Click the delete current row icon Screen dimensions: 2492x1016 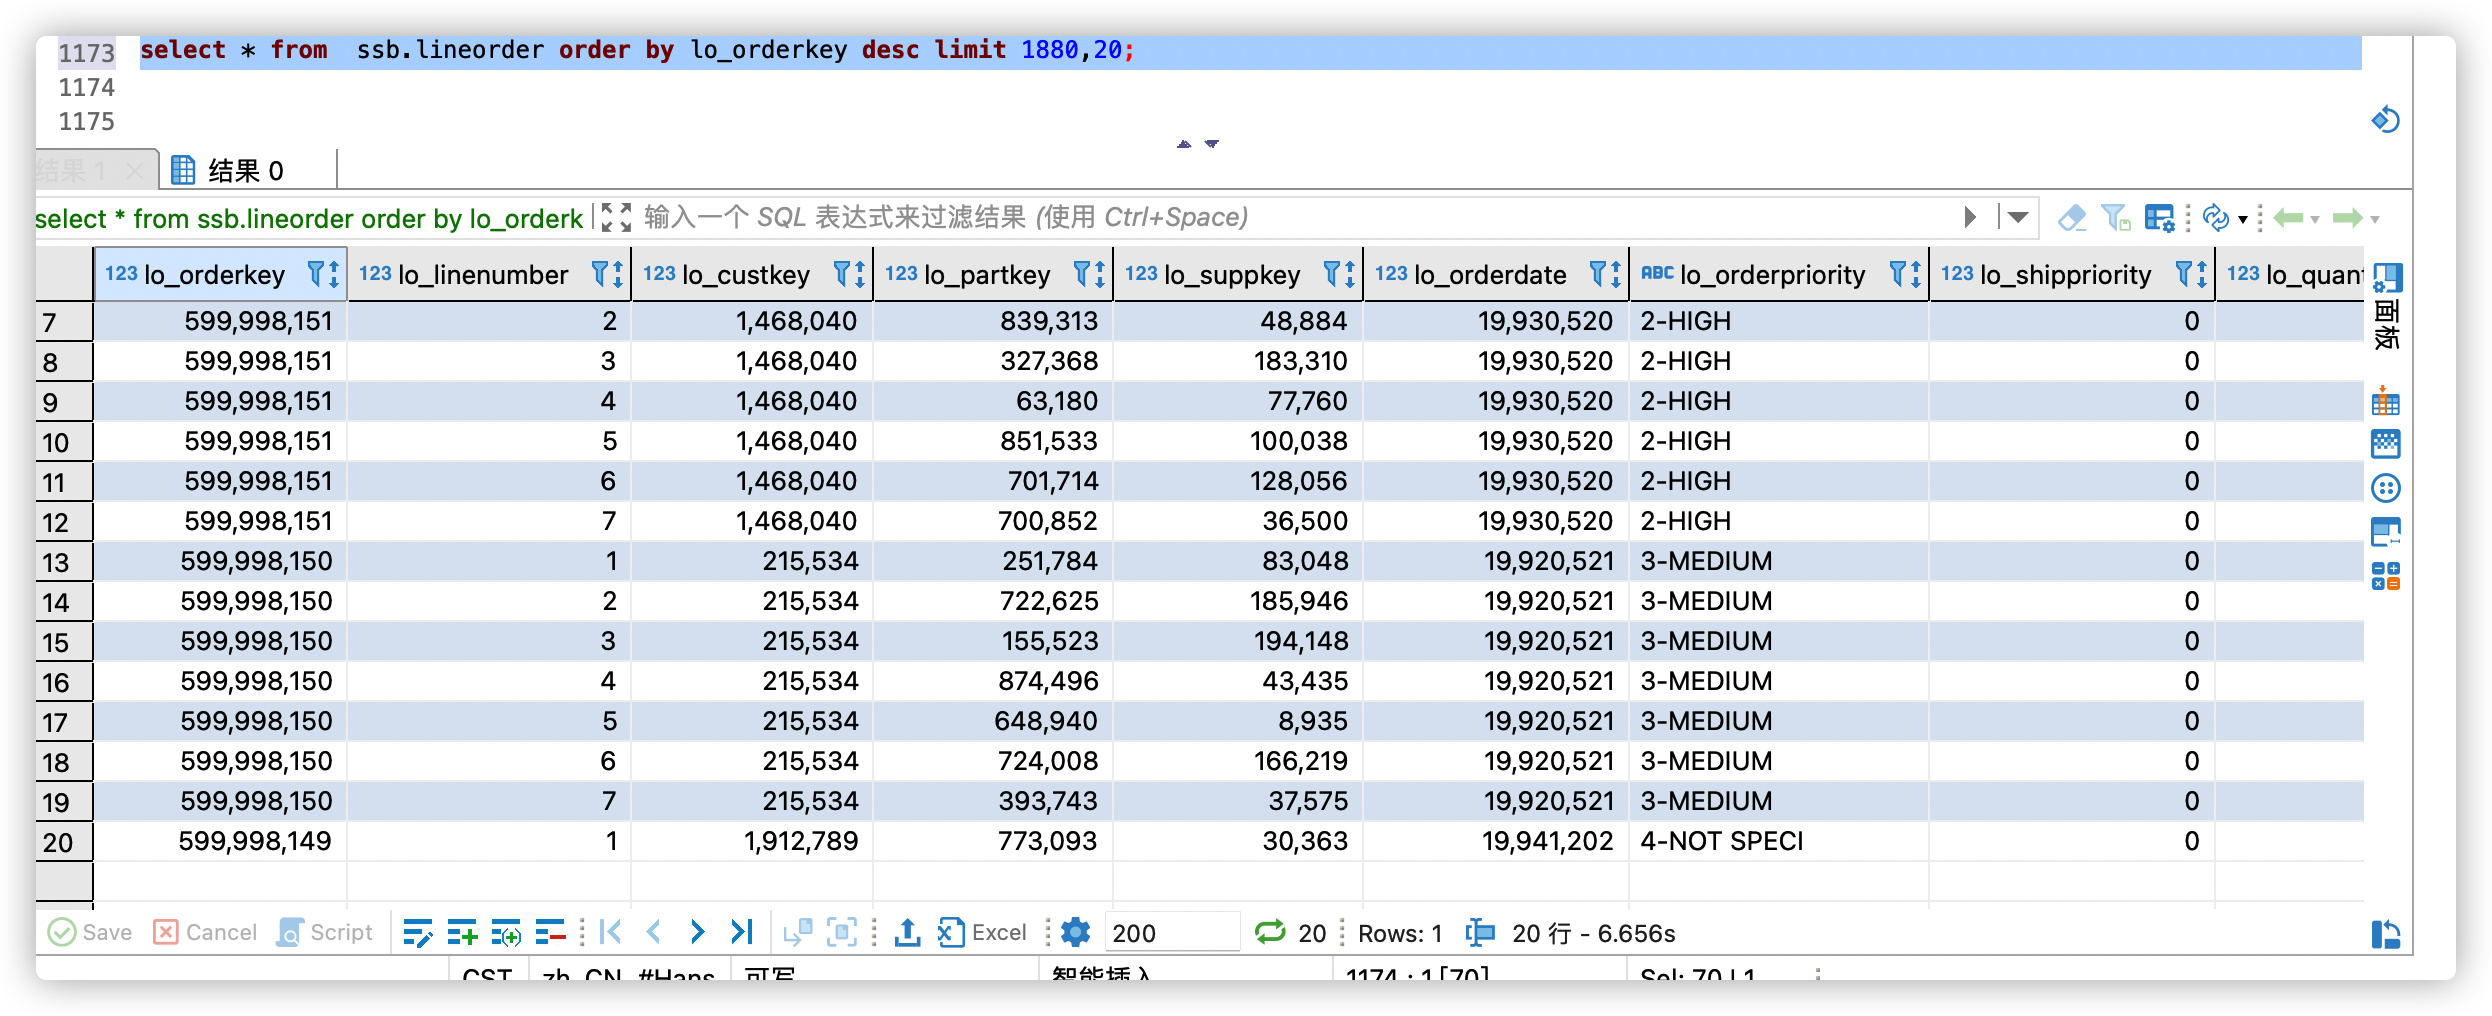[x=549, y=933]
